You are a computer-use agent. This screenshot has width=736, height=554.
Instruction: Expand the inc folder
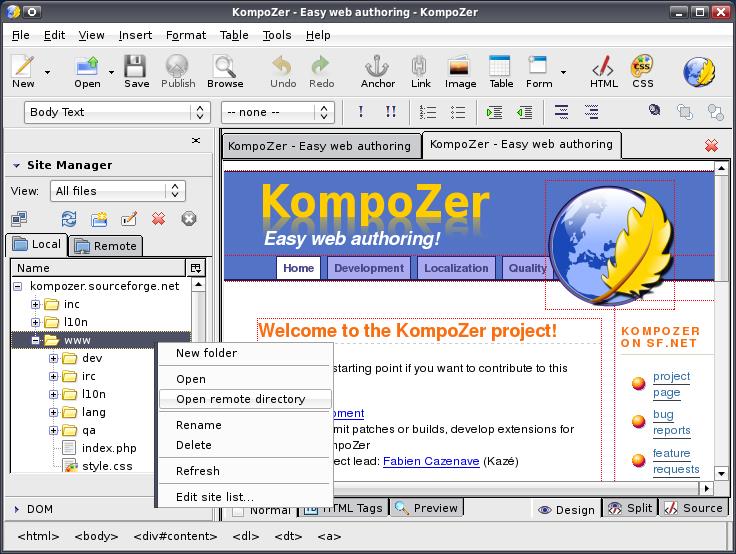pyautogui.click(x=35, y=304)
